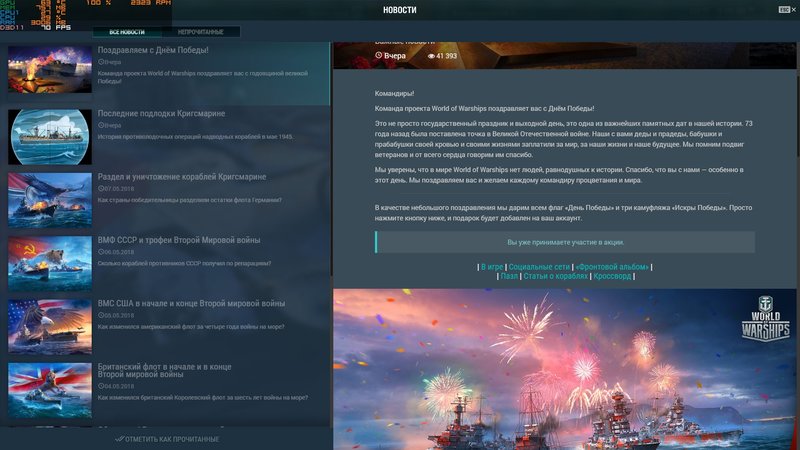Click summary Как страны-победительницы разделили остатки флота
The height and width of the screenshot is (450, 800).
[189, 200]
